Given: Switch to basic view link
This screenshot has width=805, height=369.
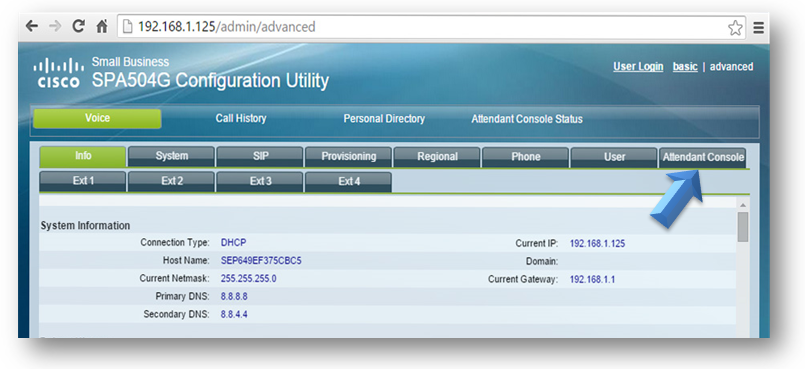Looking at the screenshot, I should point(685,67).
